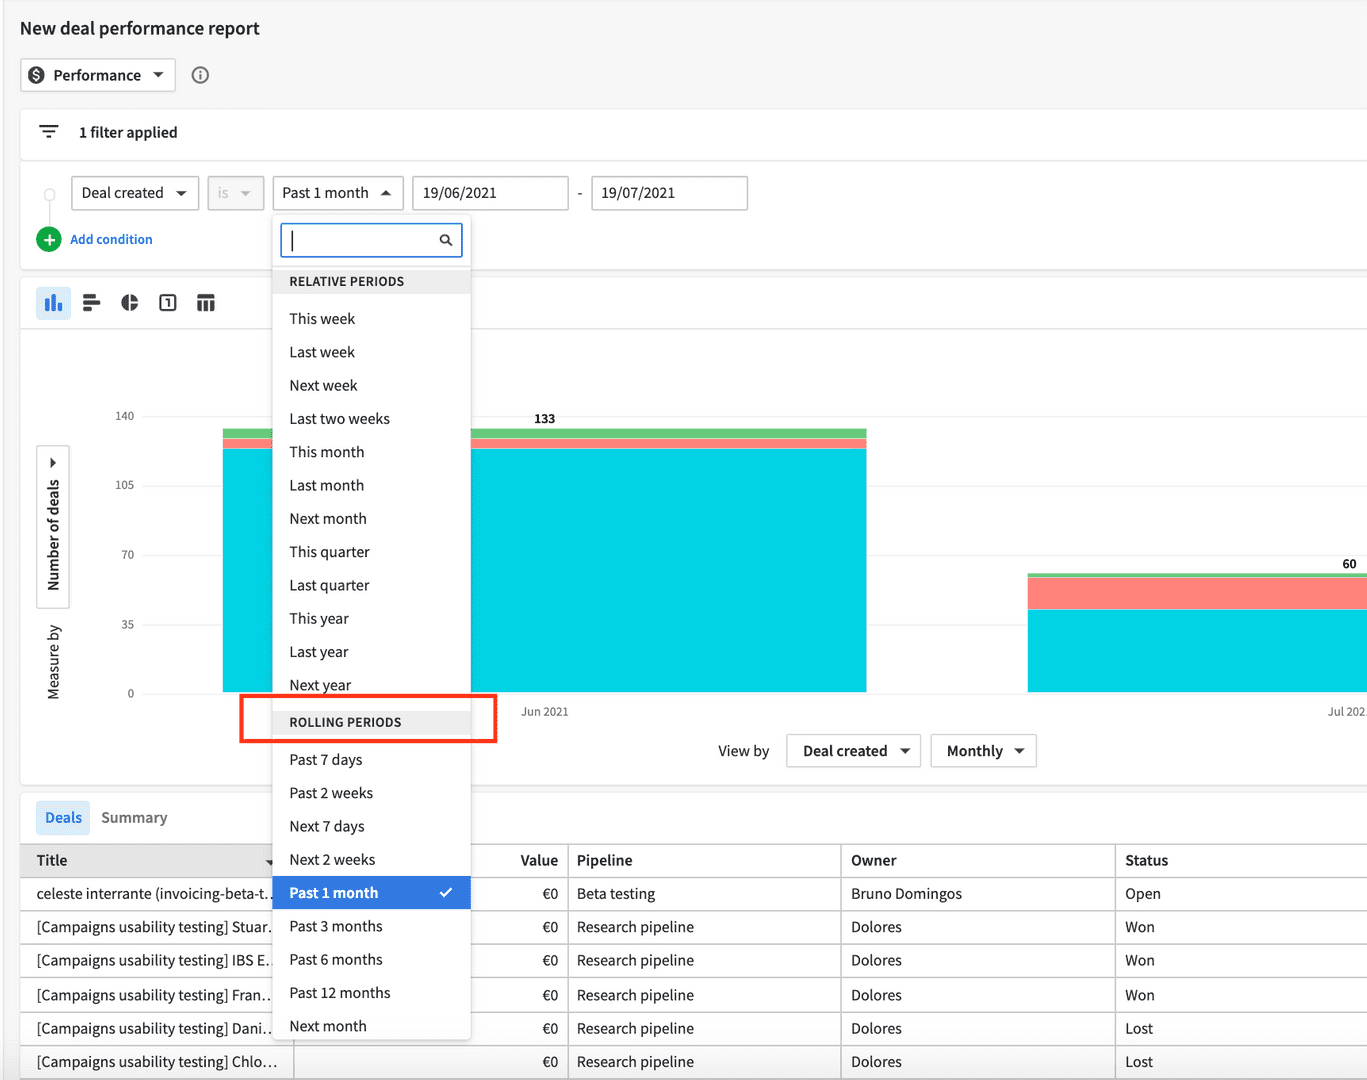Select the checked Past 1 month option
The image size is (1367, 1080).
371,893
